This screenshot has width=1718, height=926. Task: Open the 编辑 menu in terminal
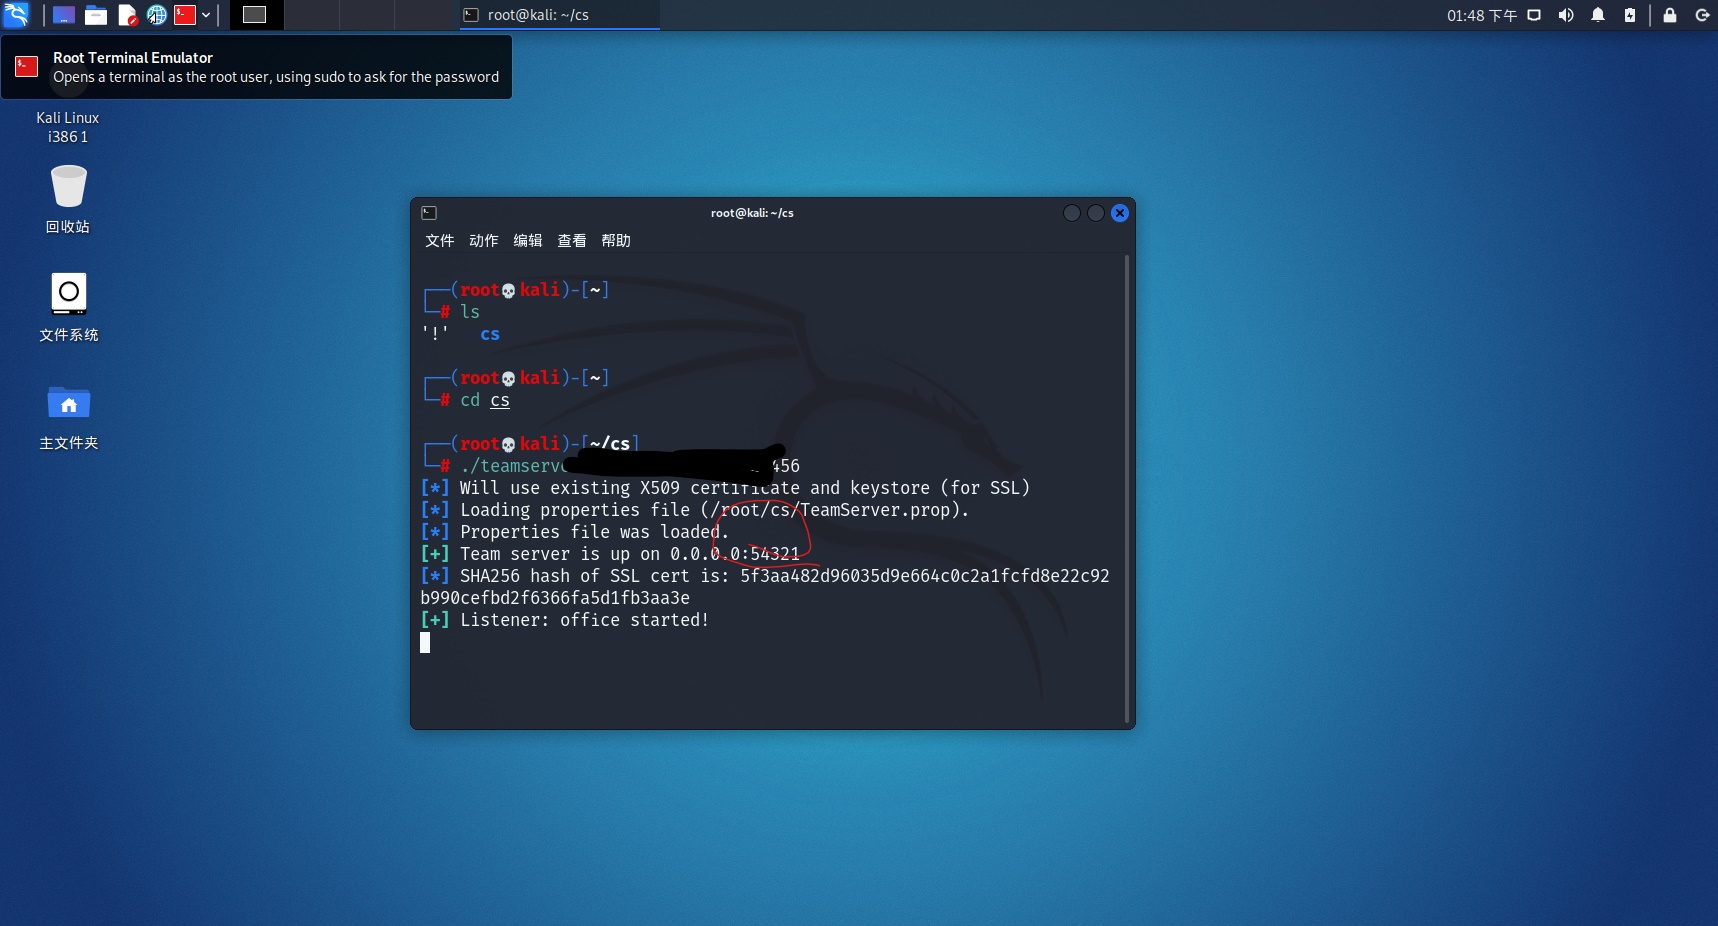527,241
